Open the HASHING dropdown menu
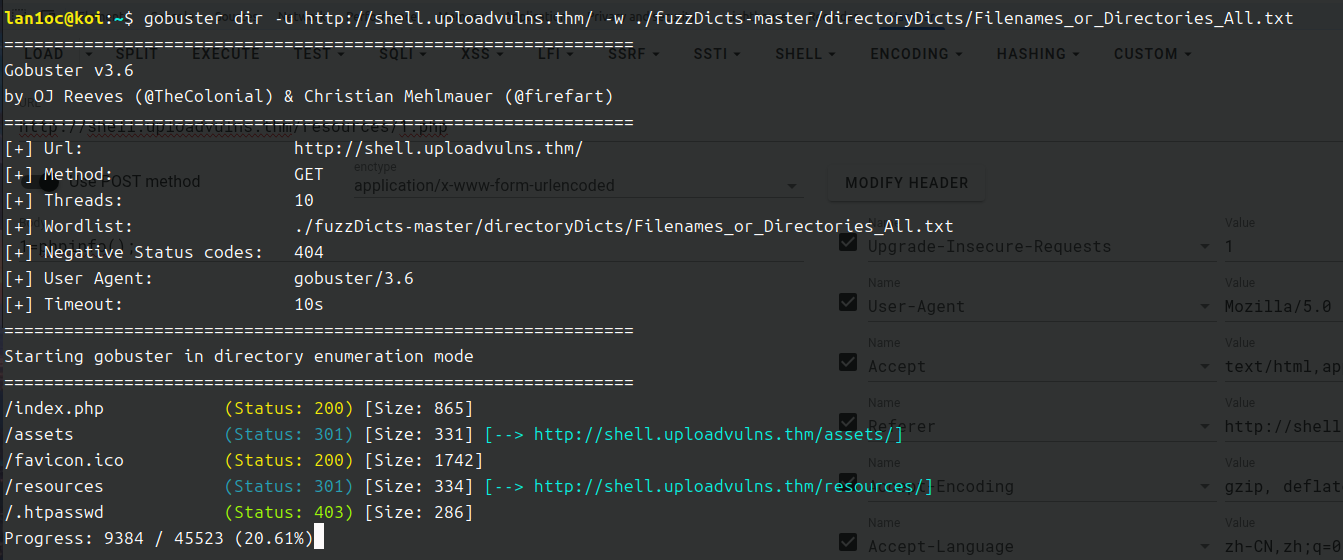 pos(1038,54)
